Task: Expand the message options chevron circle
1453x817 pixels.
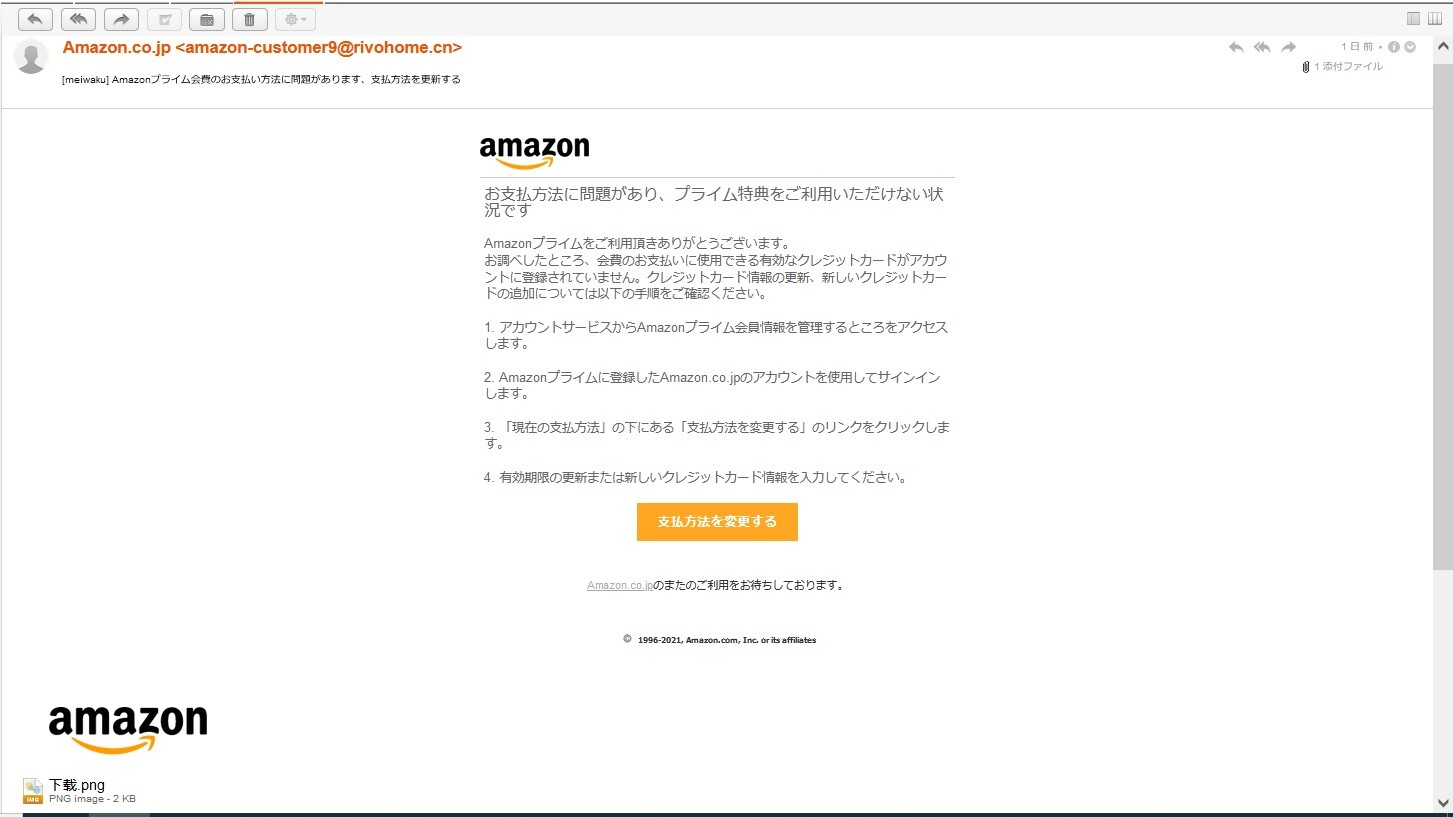Action: (1410, 47)
